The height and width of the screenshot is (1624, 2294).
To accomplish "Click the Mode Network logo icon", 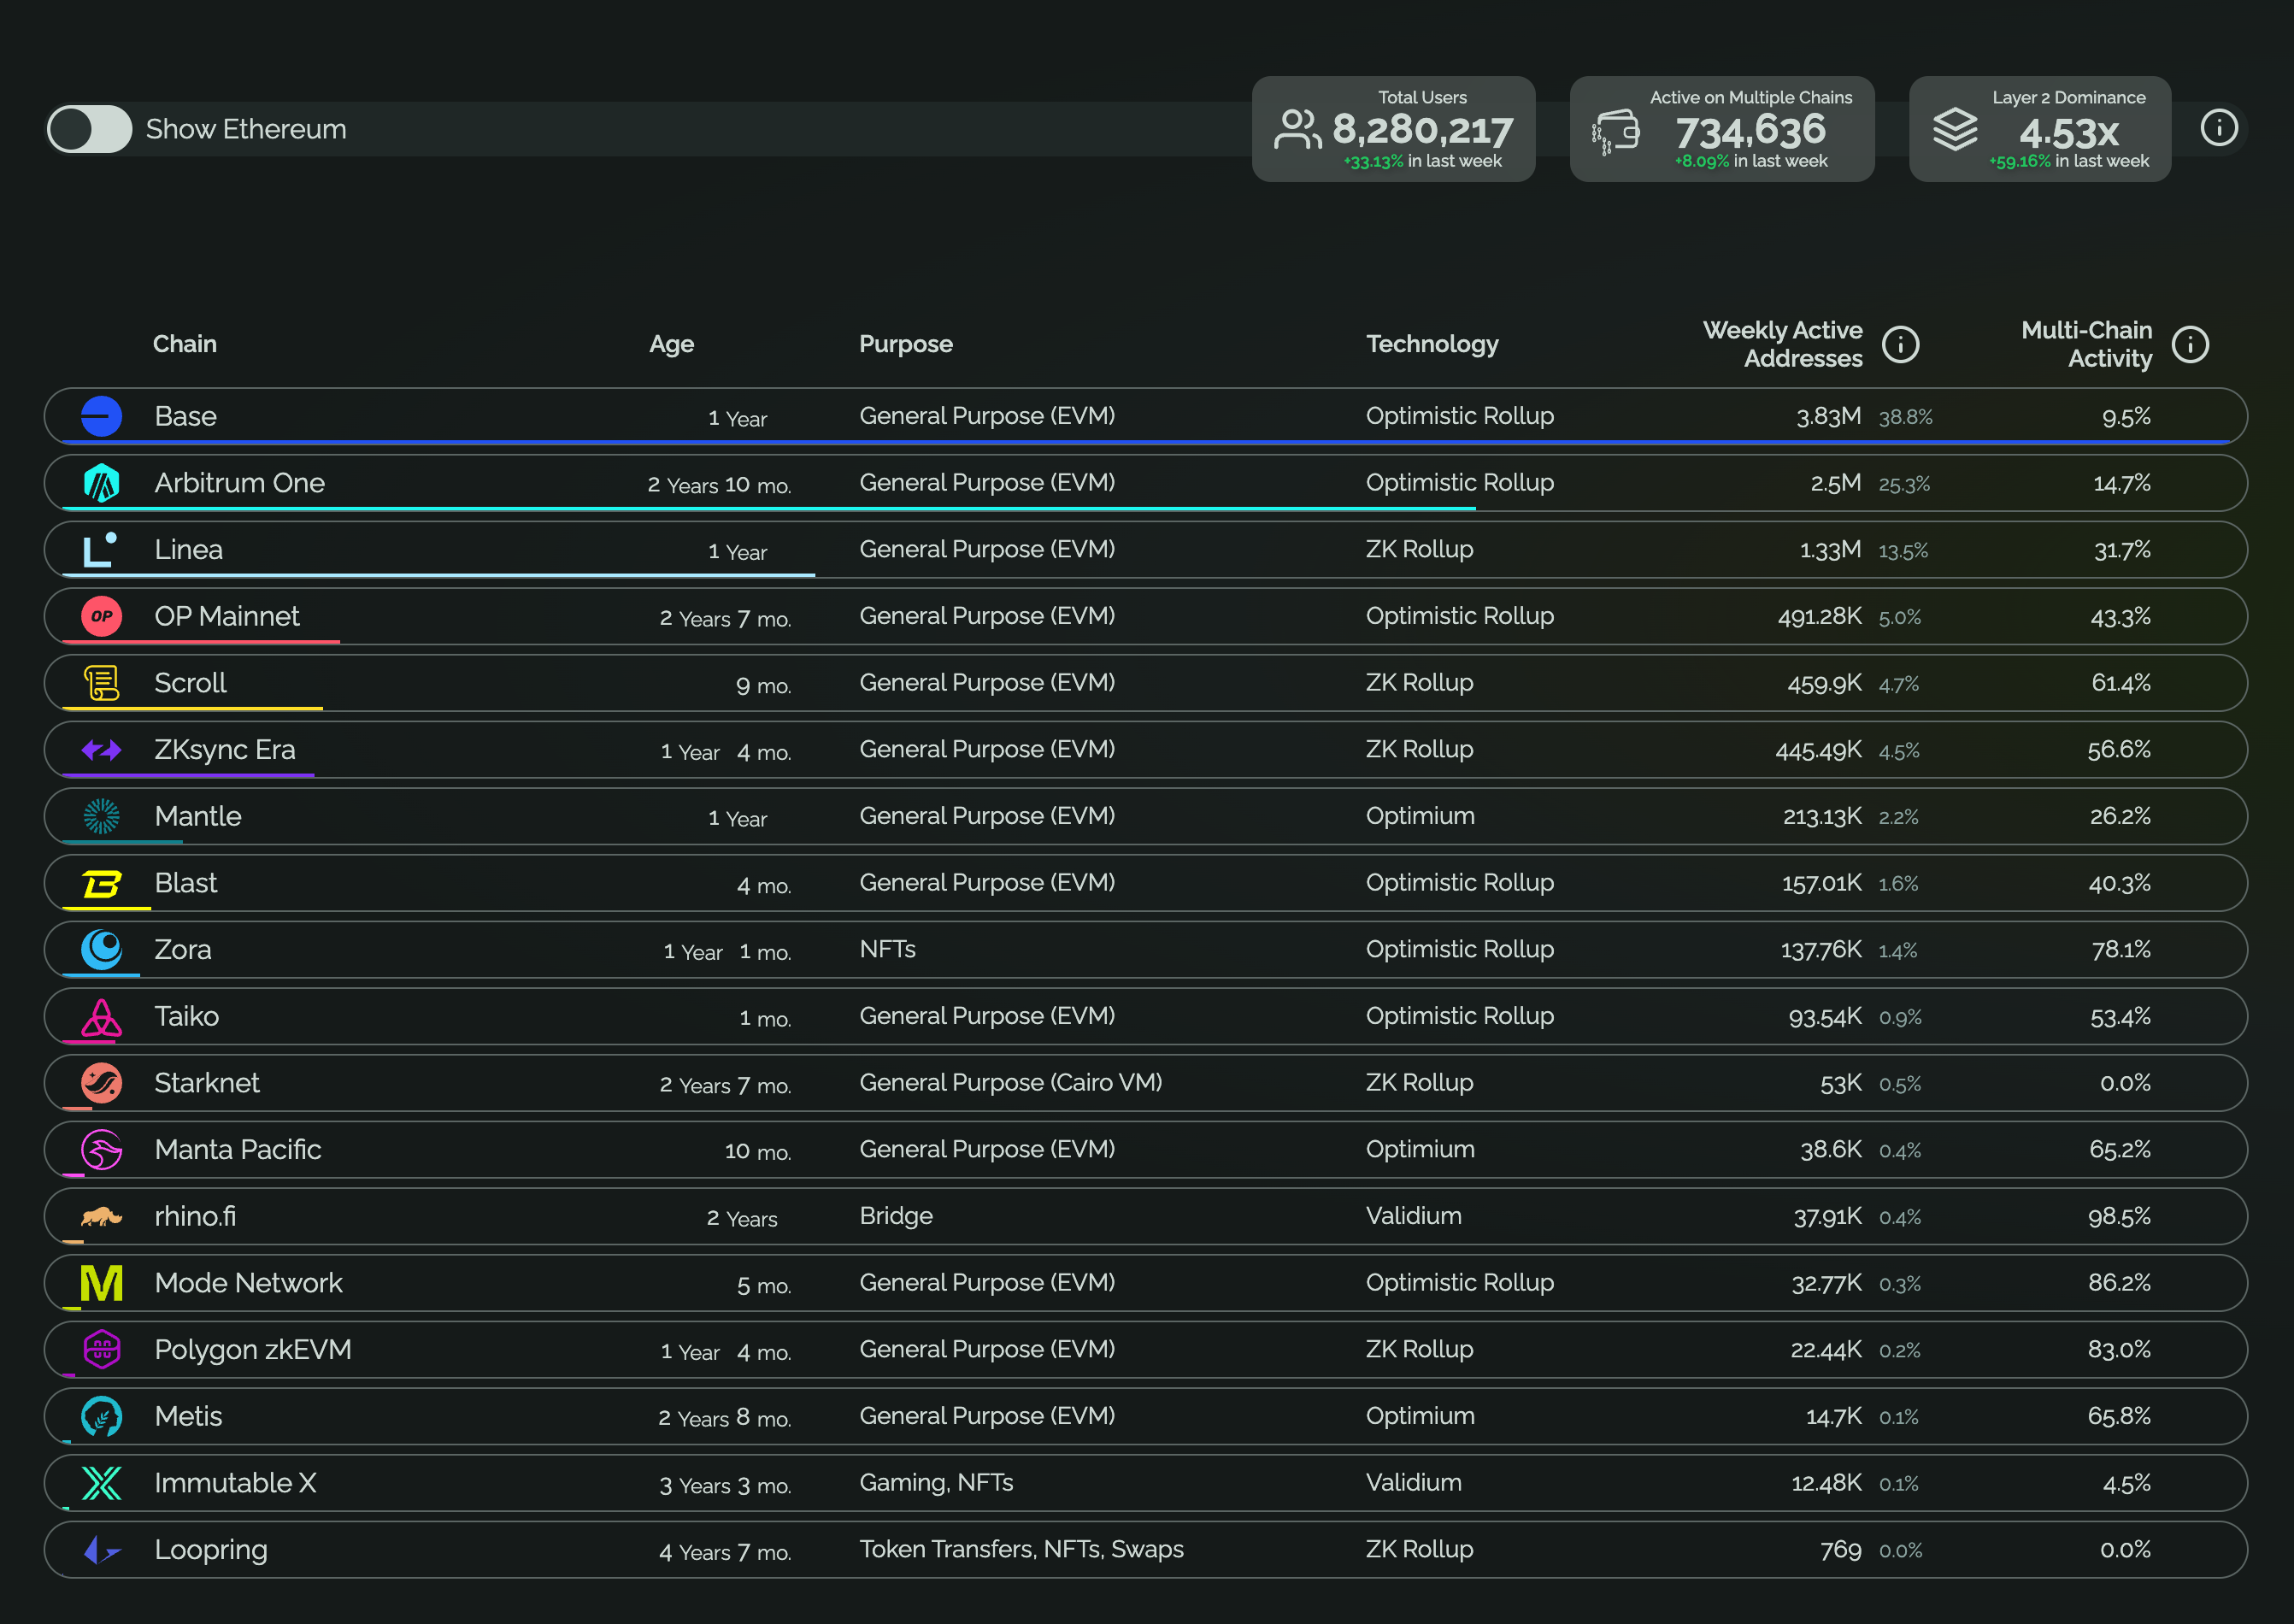I will point(101,1283).
